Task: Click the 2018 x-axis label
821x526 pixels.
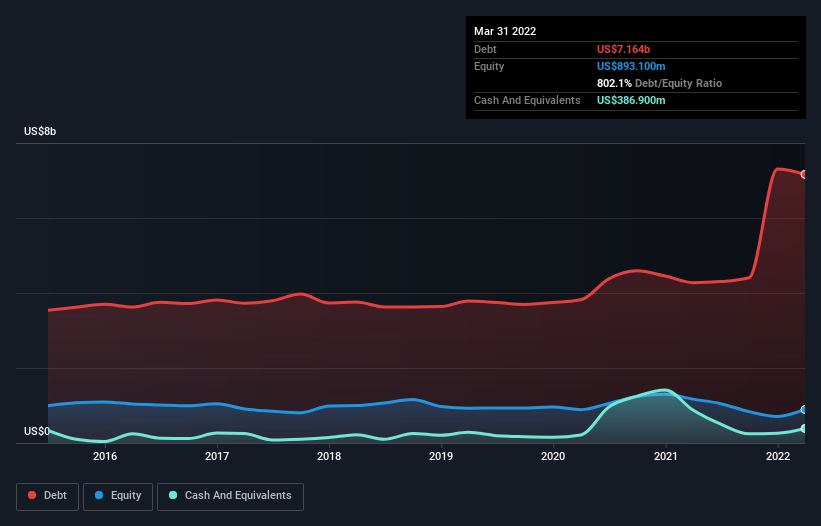Action: click(x=329, y=456)
